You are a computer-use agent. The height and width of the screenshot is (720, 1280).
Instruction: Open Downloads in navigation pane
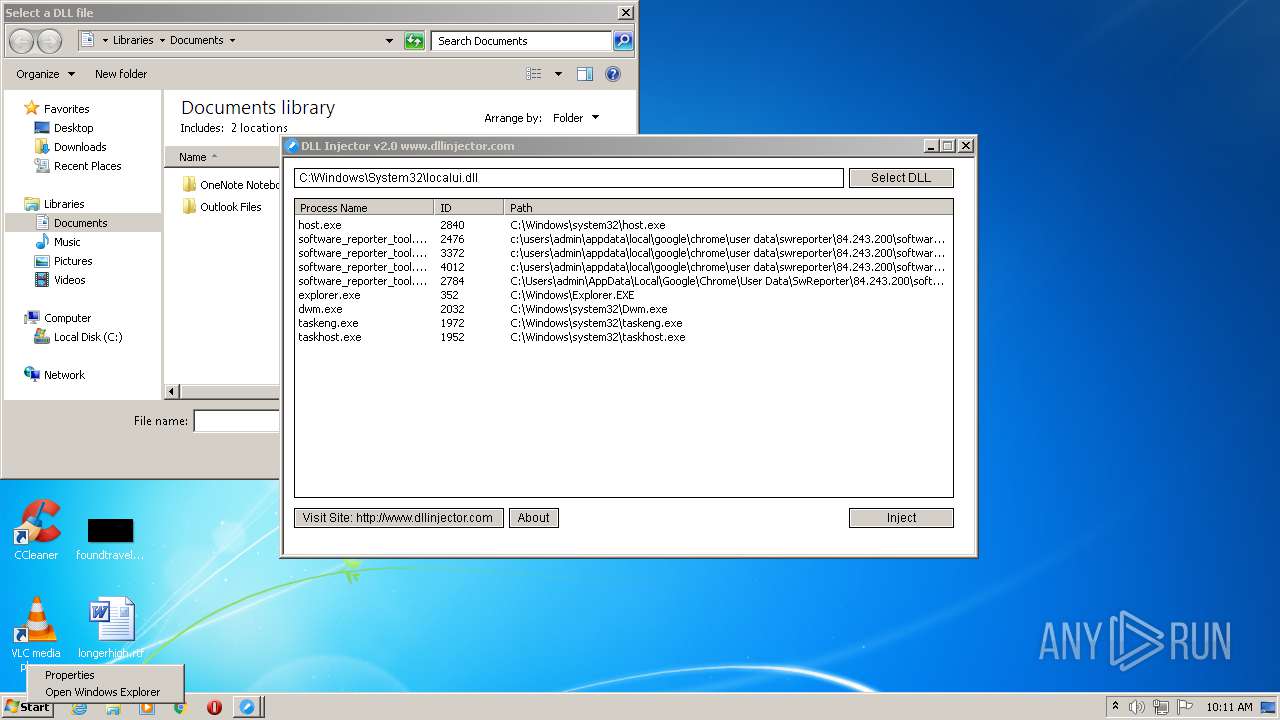click(x=80, y=147)
